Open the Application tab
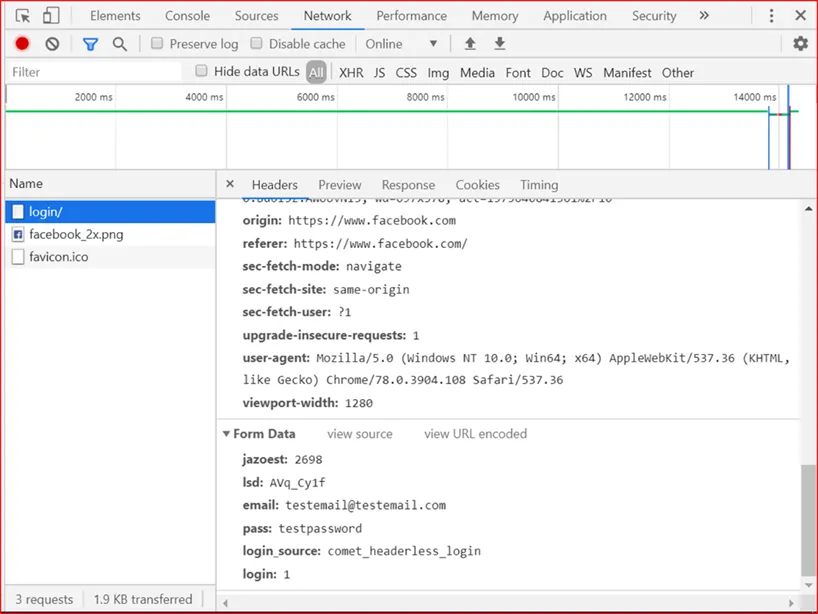The height and width of the screenshot is (614, 818). [x=575, y=16]
